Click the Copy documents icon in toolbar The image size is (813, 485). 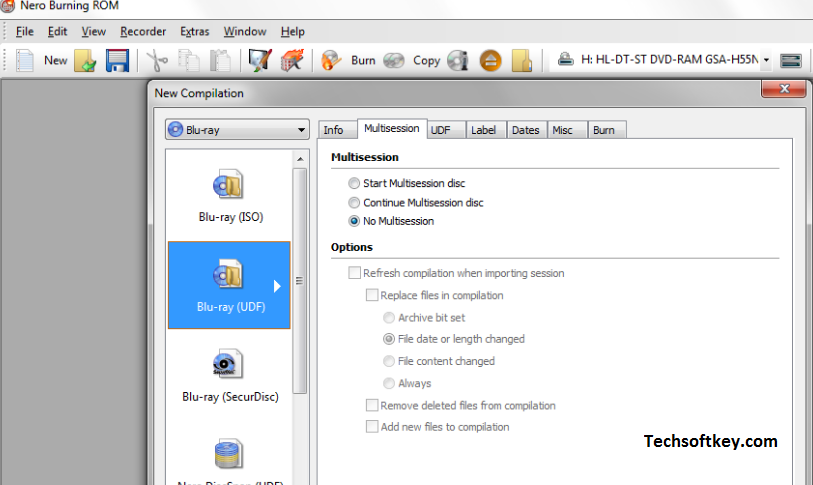click(189, 61)
